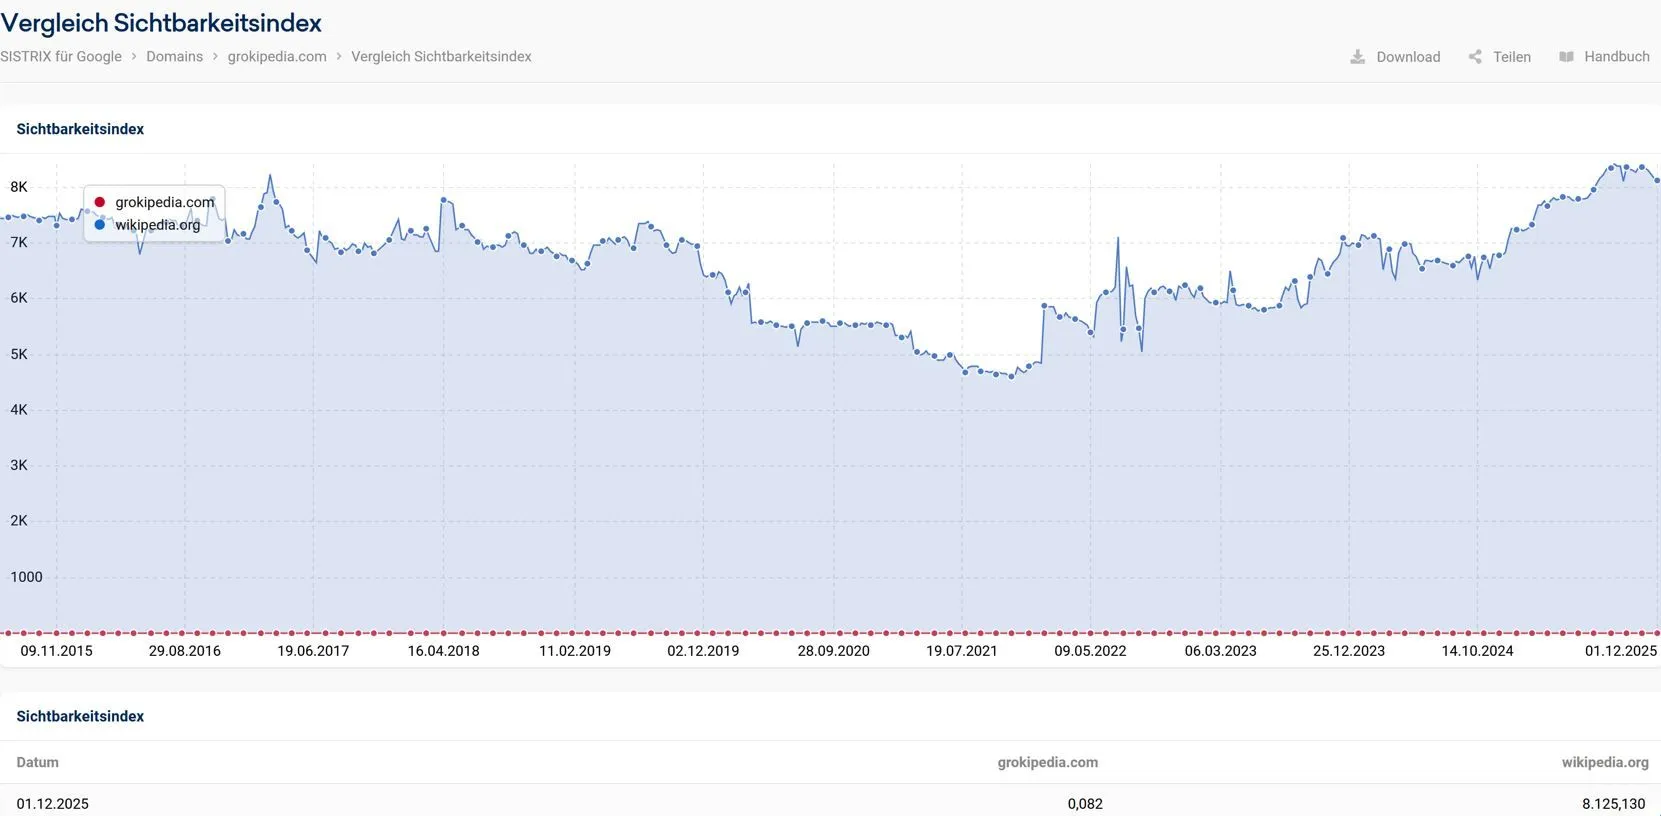Go to SISTRIX für Google breadcrumb

click(61, 57)
